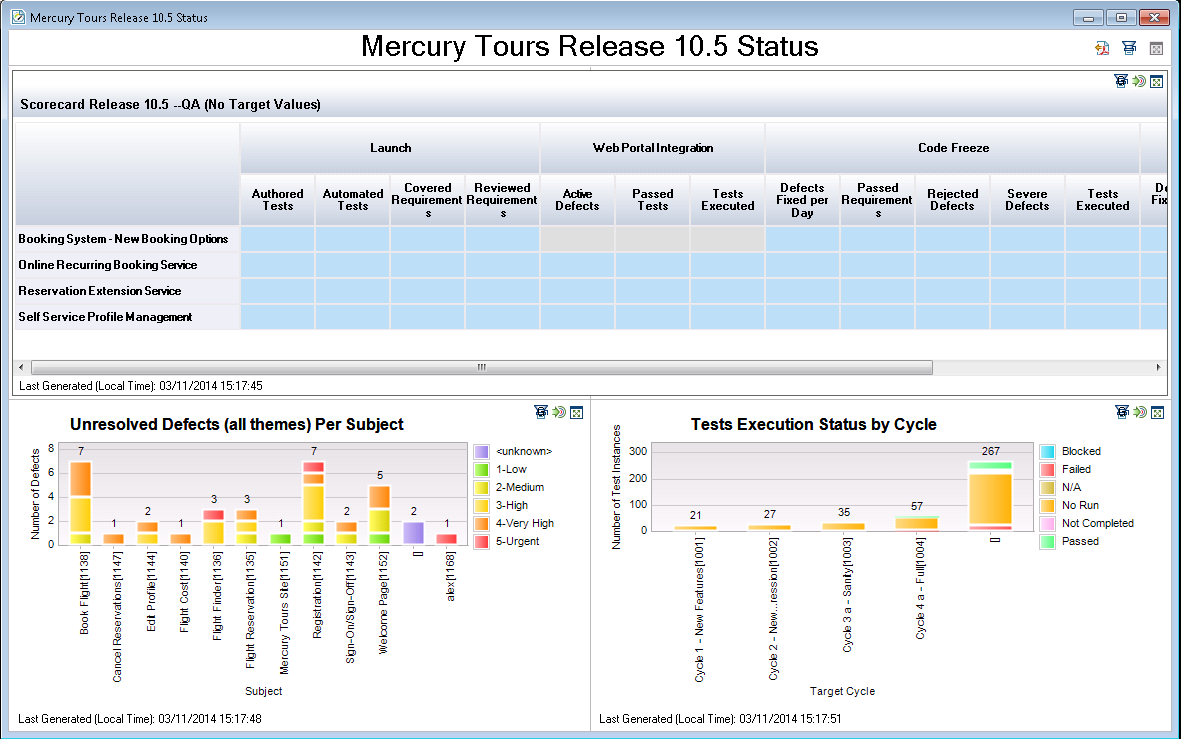The image size is (1181, 739).
Task: Click the window title bar application icon
Action: pyautogui.click(x=18, y=17)
